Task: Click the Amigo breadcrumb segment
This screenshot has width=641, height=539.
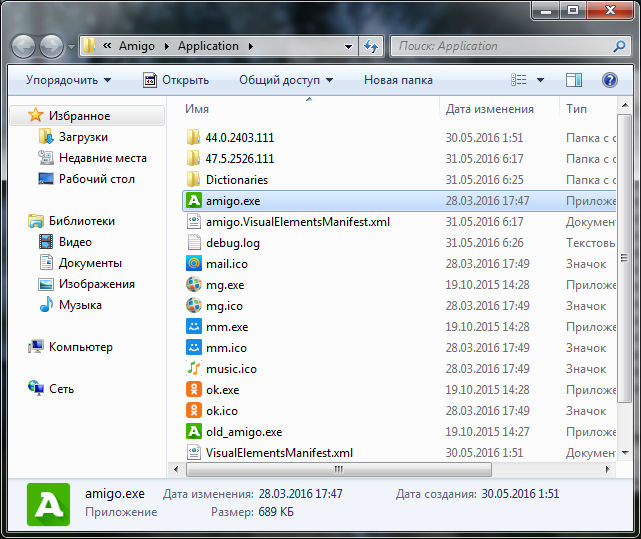Action: click(x=137, y=46)
